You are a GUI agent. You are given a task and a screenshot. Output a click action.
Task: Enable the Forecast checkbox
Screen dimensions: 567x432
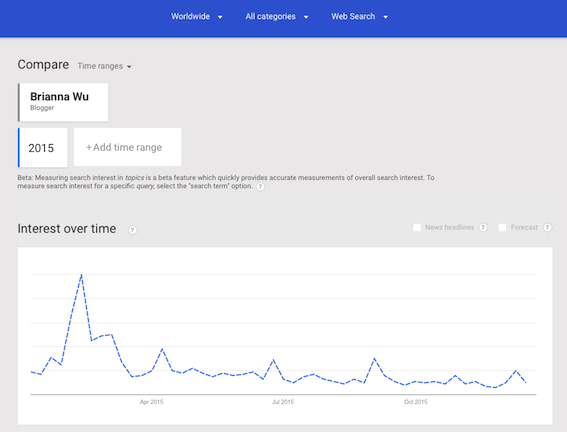point(502,227)
